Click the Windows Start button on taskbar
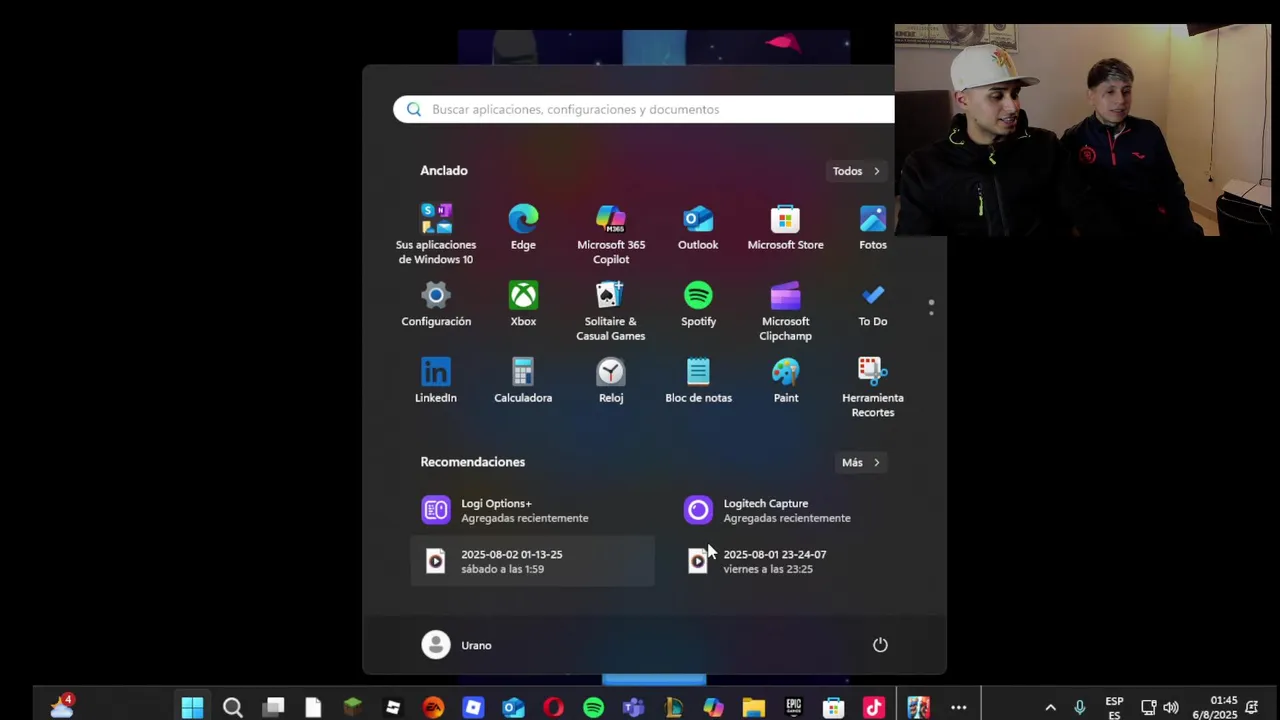The width and height of the screenshot is (1280, 720). point(192,708)
